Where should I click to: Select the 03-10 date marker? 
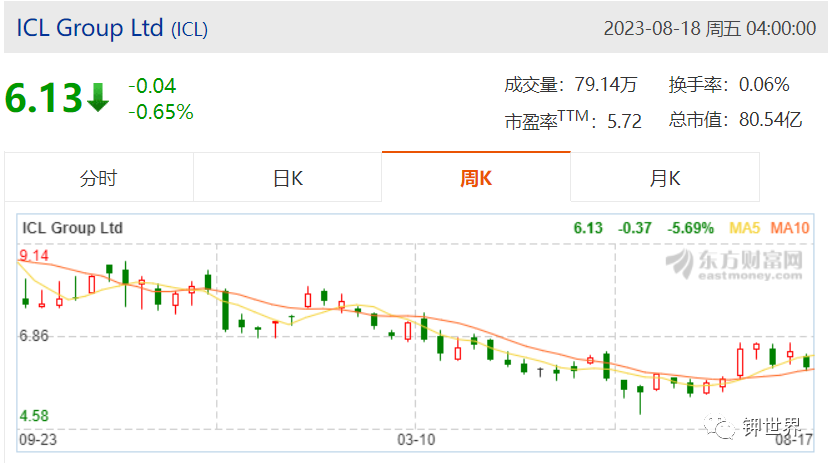click(416, 440)
